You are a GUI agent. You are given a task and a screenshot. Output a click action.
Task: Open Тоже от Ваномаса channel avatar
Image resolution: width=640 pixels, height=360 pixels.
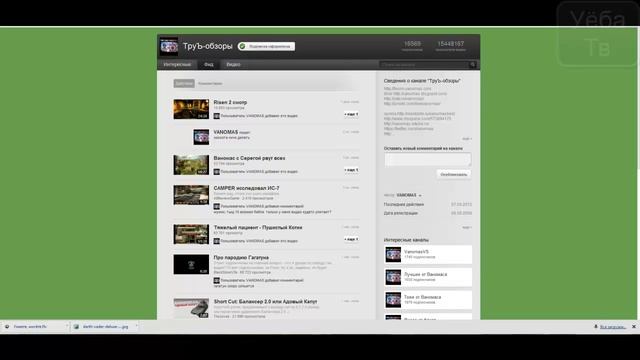click(x=393, y=300)
